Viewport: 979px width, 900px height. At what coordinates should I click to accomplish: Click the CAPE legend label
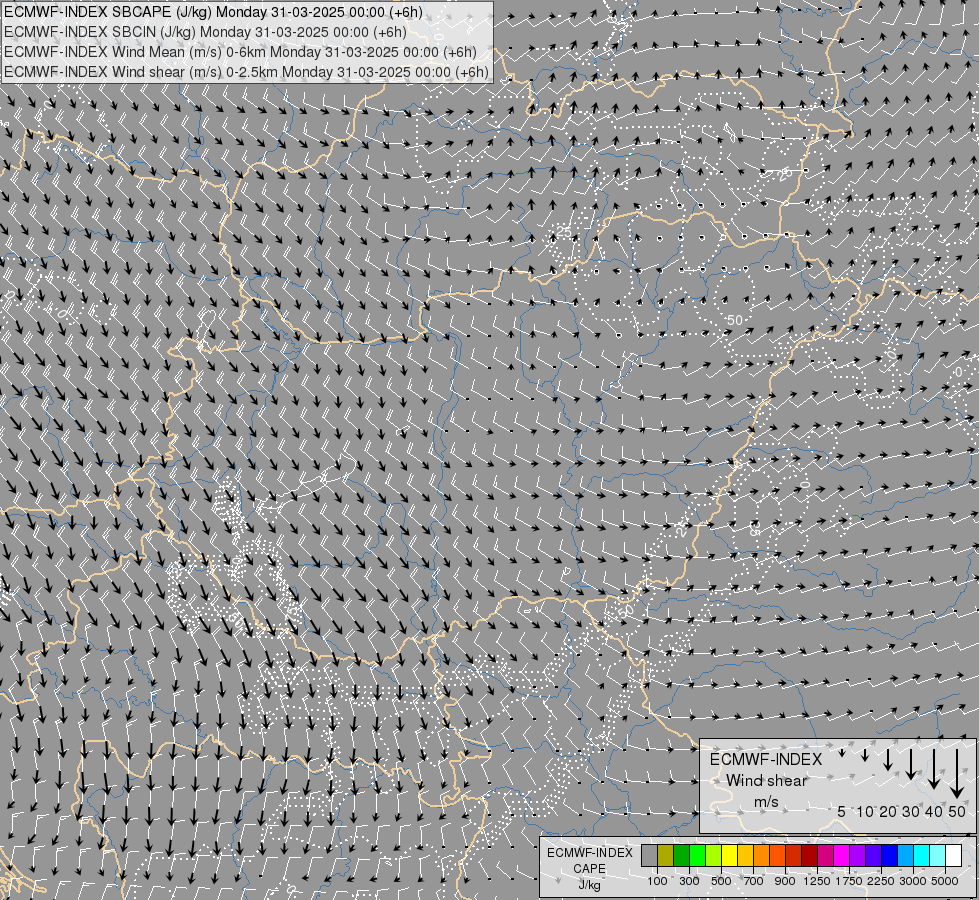coord(589,869)
